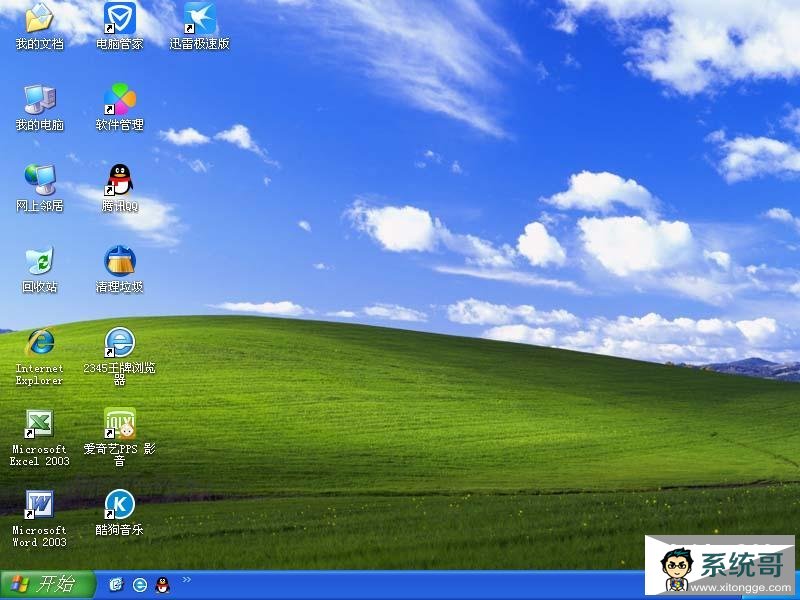Click the show desktop quick launch icon
800x600 pixels.
(x=116, y=585)
